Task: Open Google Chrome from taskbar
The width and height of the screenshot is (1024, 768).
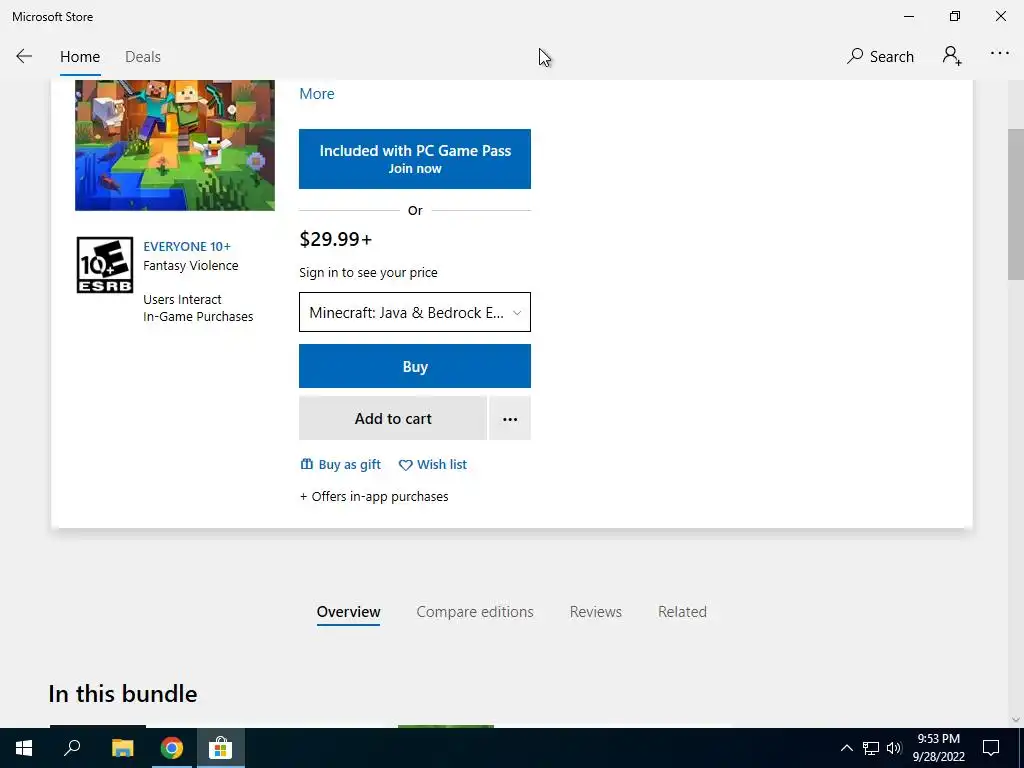Action: point(172,748)
